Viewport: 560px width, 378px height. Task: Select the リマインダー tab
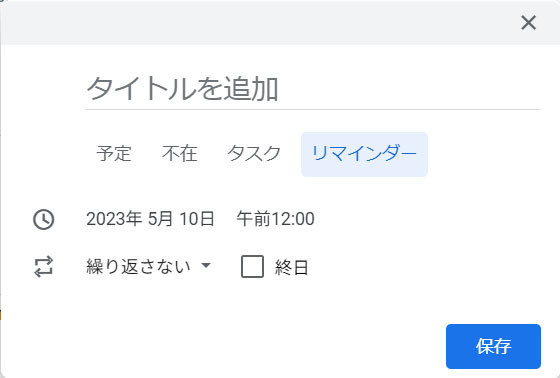364,154
